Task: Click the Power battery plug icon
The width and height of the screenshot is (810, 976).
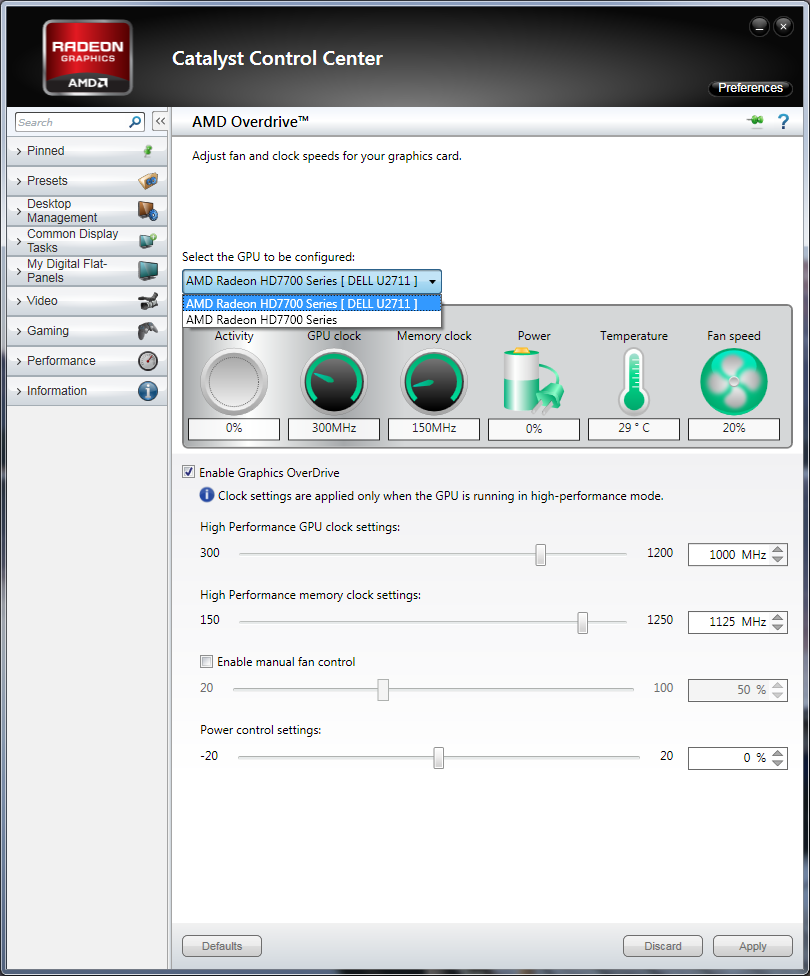Action: pyautogui.click(x=534, y=382)
